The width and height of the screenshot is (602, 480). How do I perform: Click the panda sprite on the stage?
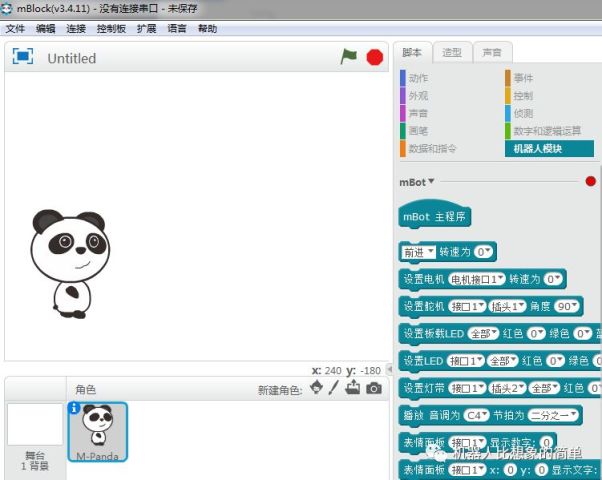pos(70,264)
